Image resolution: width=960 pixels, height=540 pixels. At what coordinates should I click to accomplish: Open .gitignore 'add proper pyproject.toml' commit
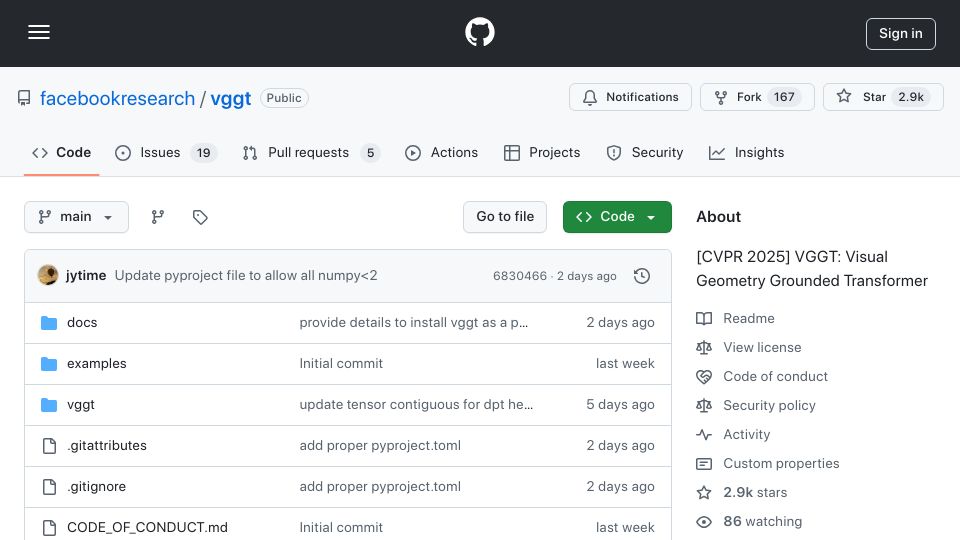(380, 487)
